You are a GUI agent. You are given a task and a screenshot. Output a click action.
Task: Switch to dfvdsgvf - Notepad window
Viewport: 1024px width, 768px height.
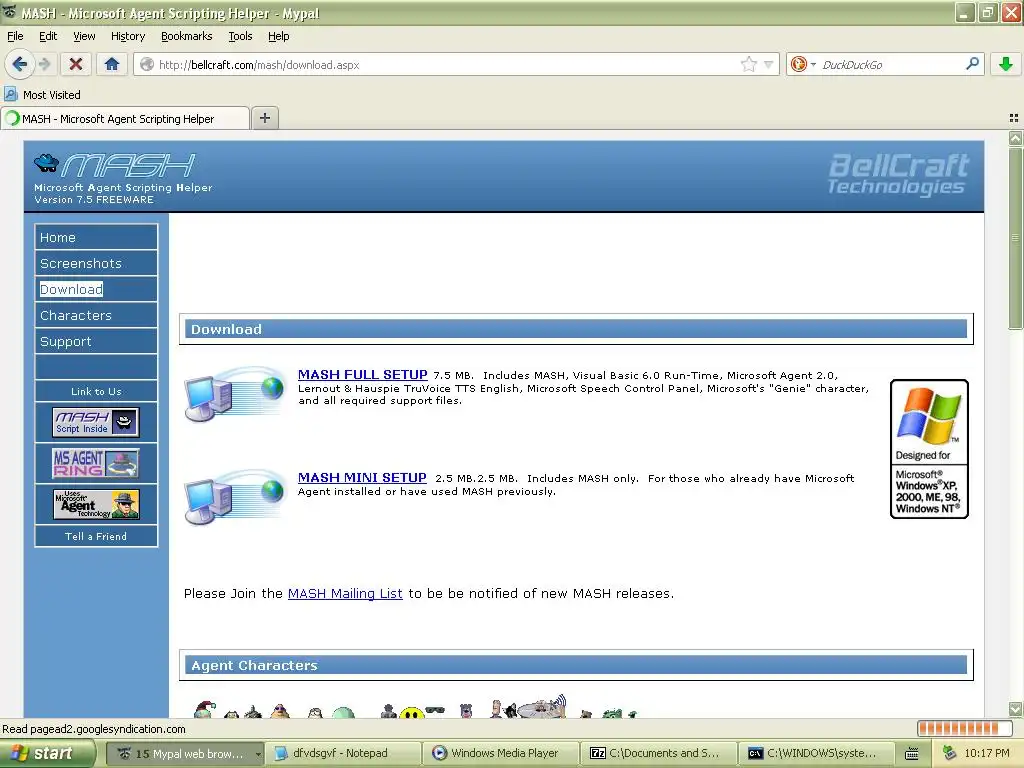tap(344, 754)
